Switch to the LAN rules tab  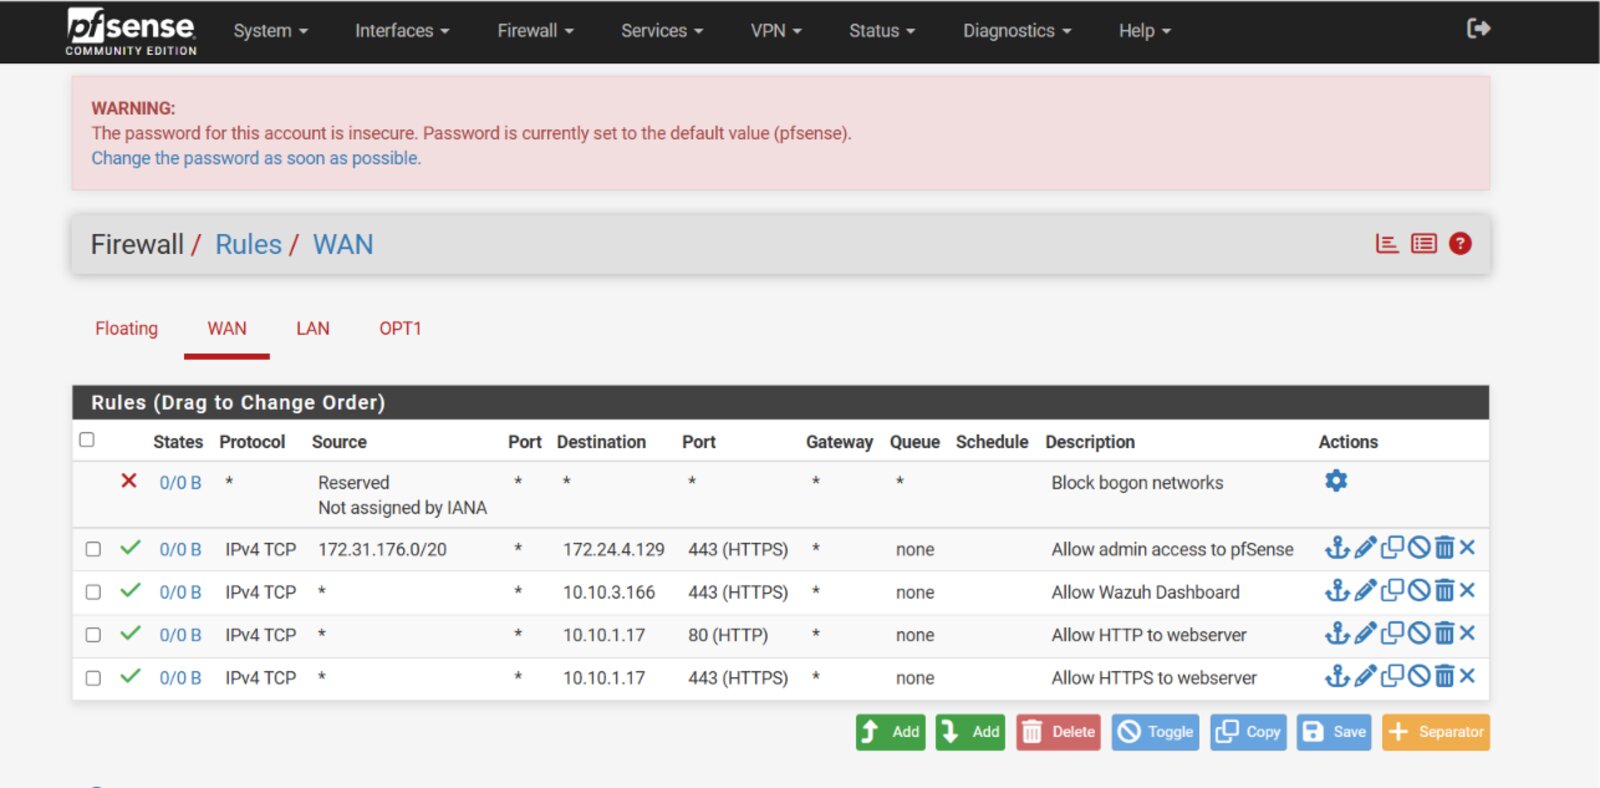(312, 328)
